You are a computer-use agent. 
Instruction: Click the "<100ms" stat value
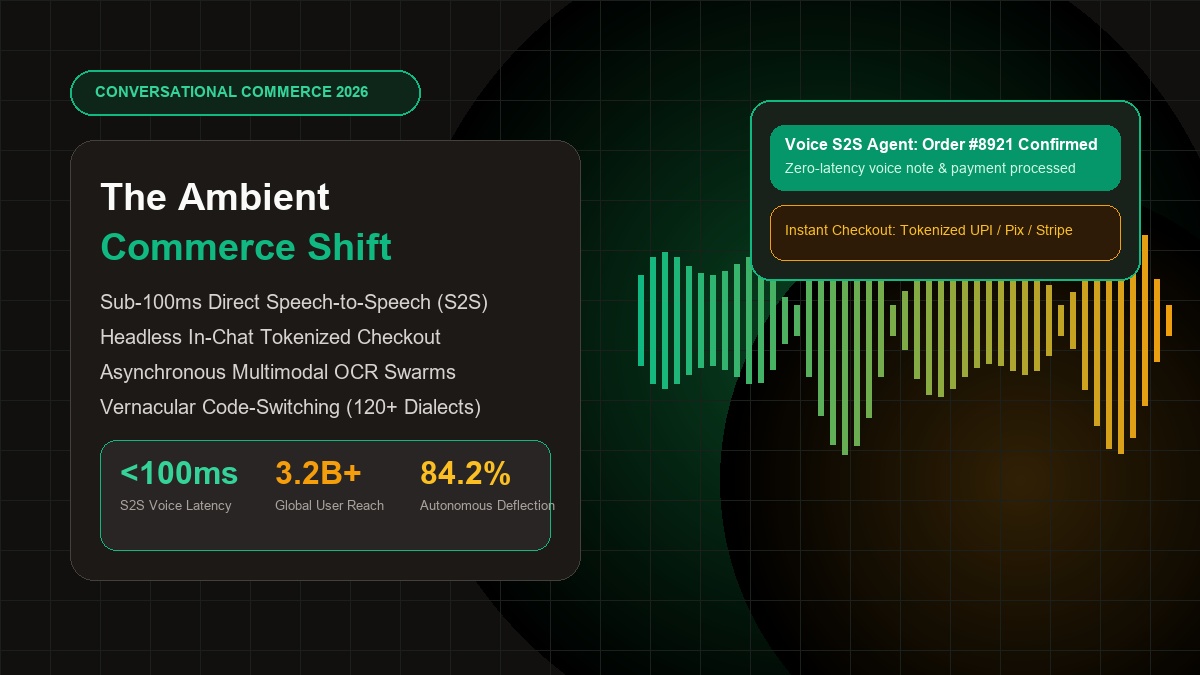pyautogui.click(x=179, y=473)
